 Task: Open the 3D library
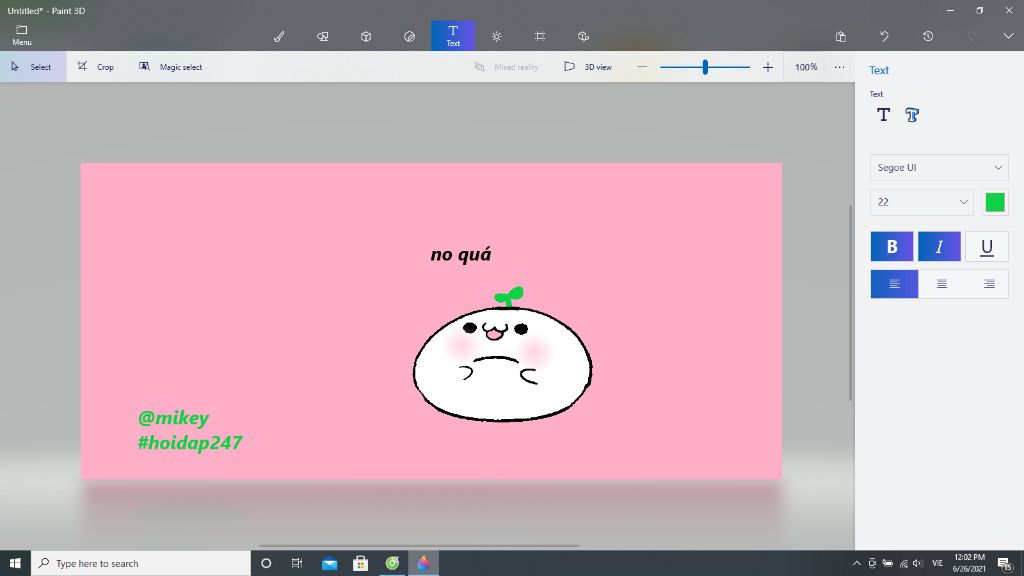click(583, 35)
